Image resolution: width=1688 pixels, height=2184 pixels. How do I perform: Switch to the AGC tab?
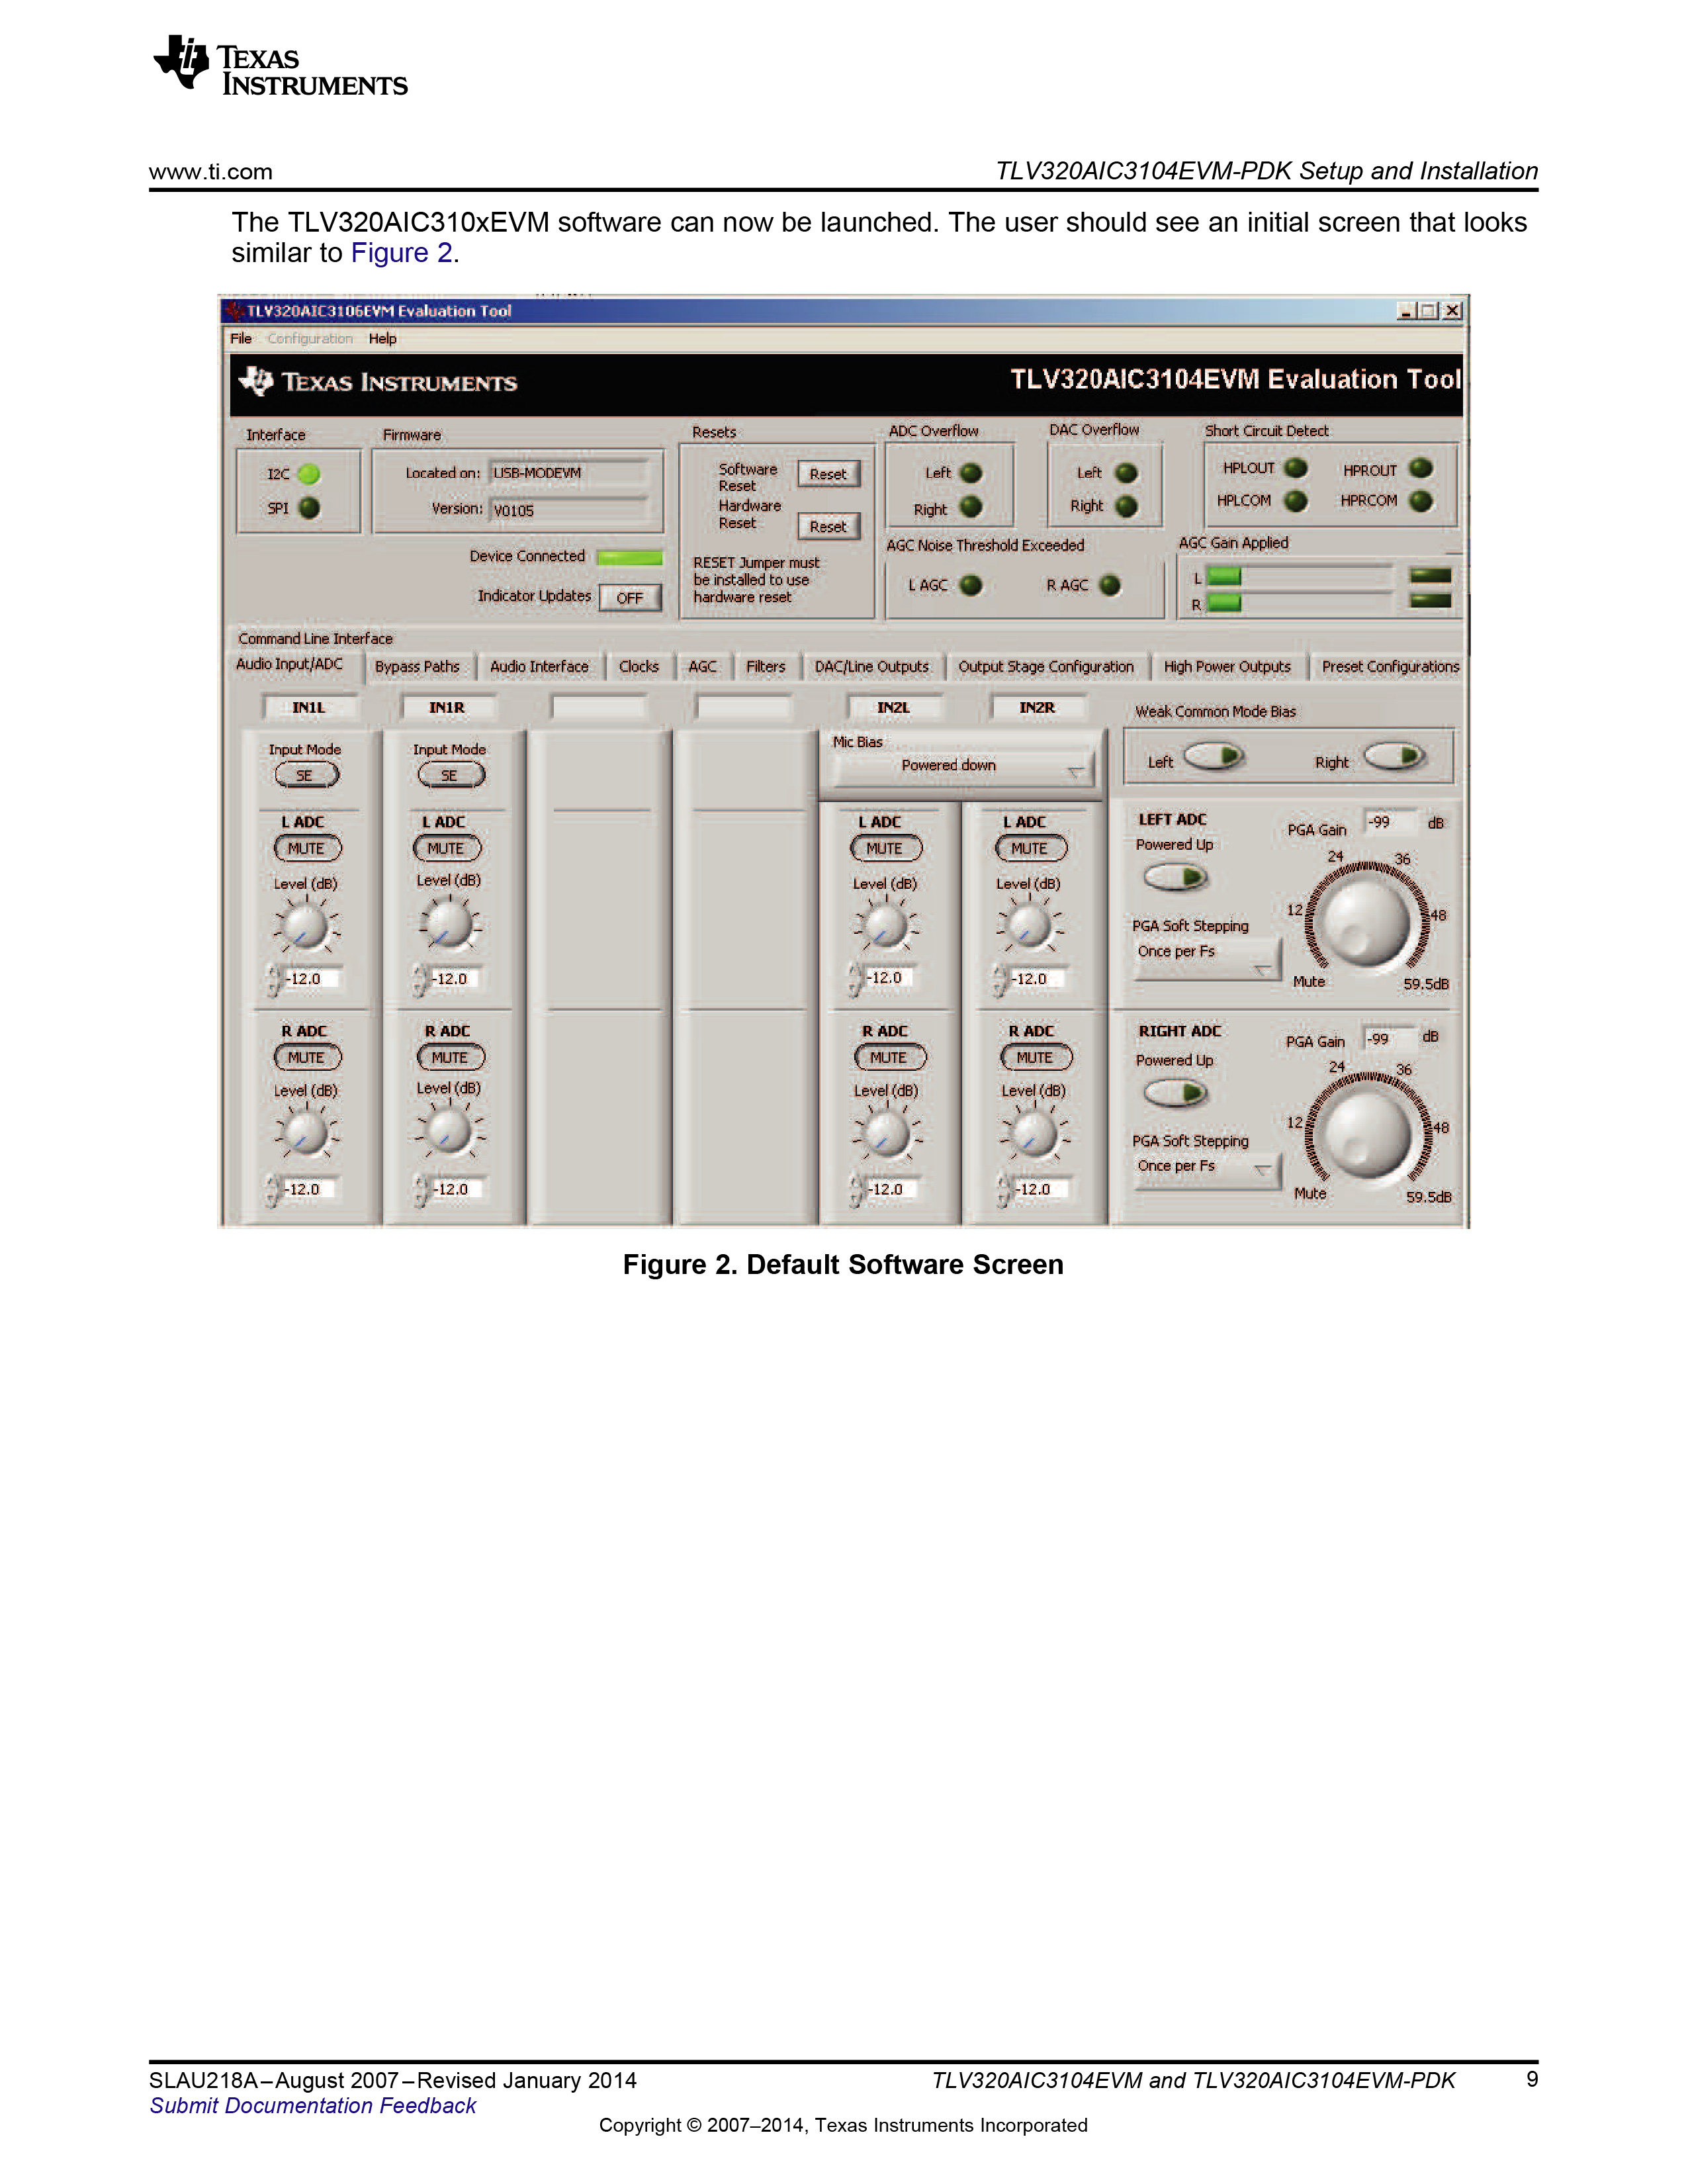(x=703, y=667)
